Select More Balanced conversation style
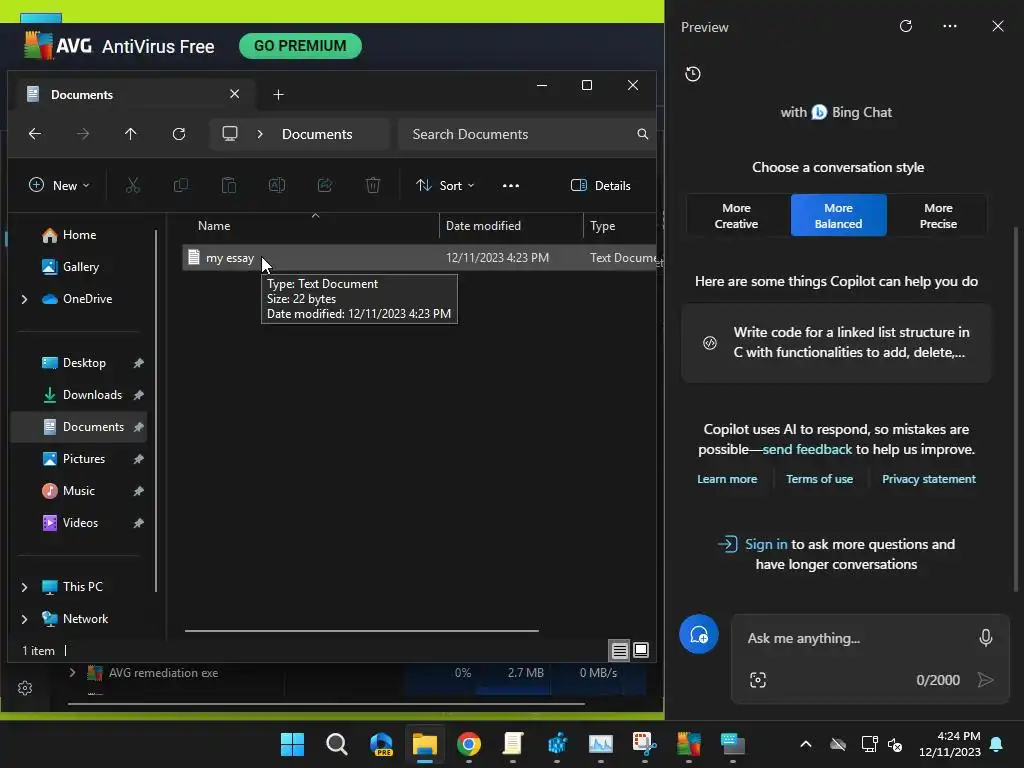 [x=839, y=216]
